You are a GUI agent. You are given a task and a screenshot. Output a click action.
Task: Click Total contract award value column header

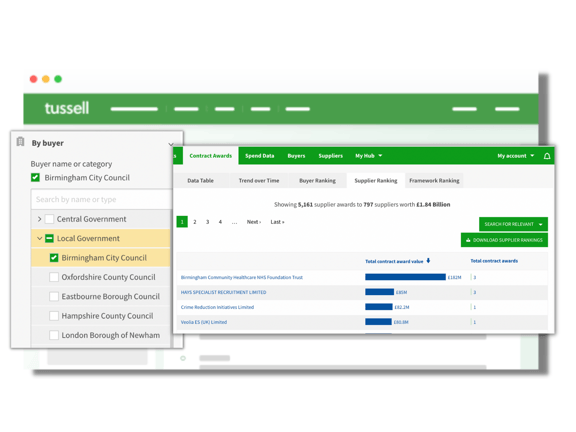394,261
